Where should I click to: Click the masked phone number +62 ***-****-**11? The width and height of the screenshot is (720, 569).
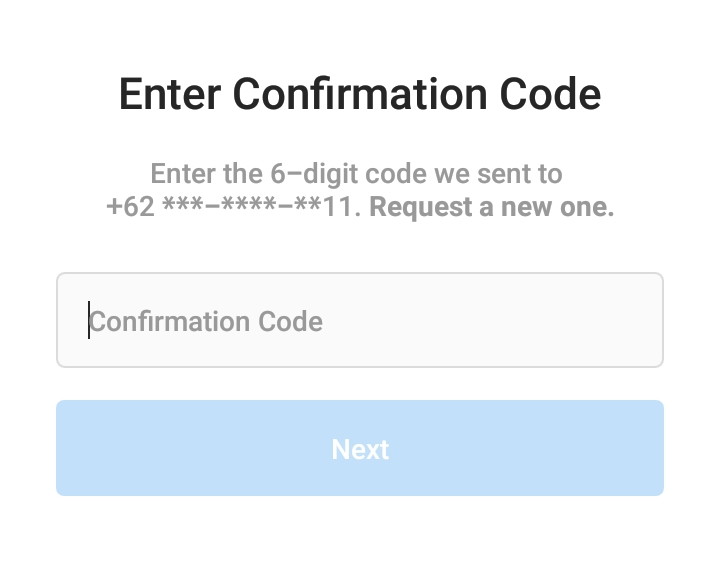(238, 208)
